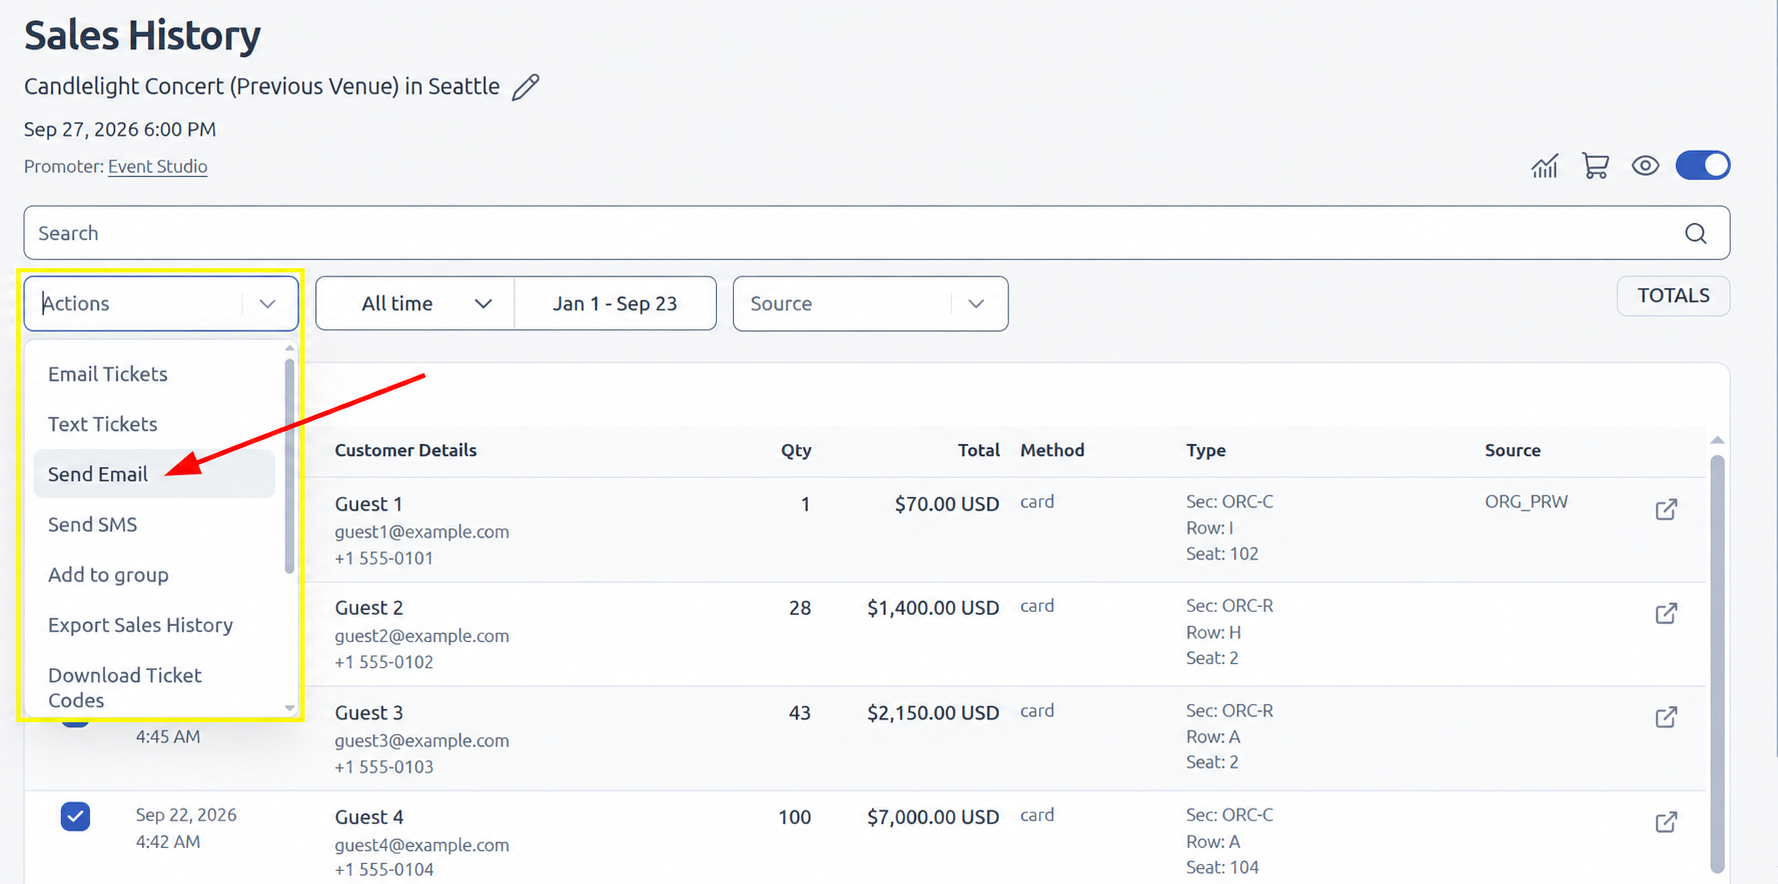Screen dimensions: 1778x884
Task: Switch off the blue toggle switch
Action: coord(1703,165)
